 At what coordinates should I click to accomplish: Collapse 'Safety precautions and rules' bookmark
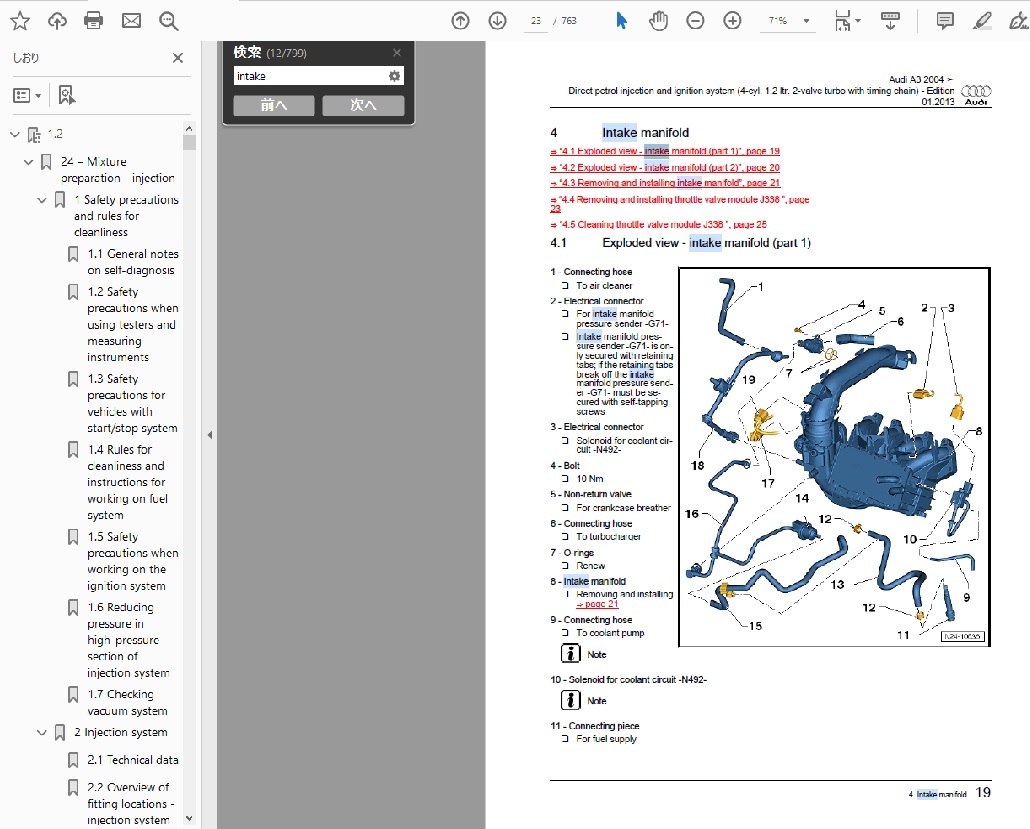click(x=41, y=200)
